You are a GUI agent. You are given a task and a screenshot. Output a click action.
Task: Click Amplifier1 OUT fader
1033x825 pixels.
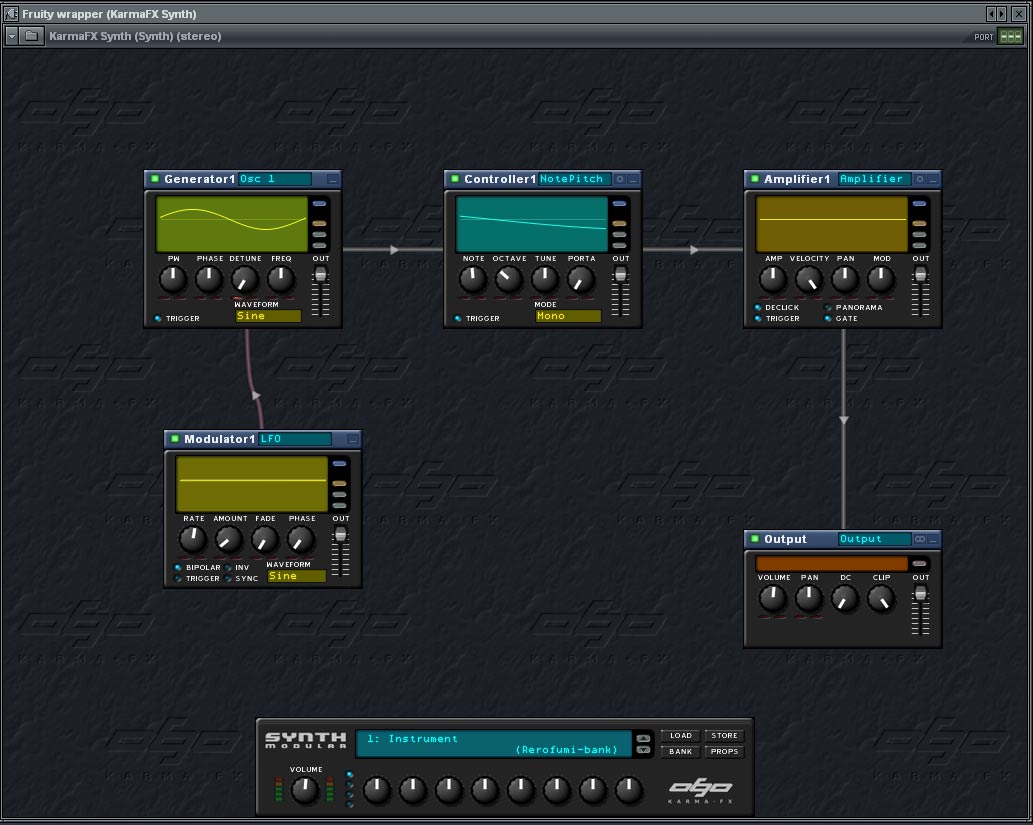920,274
